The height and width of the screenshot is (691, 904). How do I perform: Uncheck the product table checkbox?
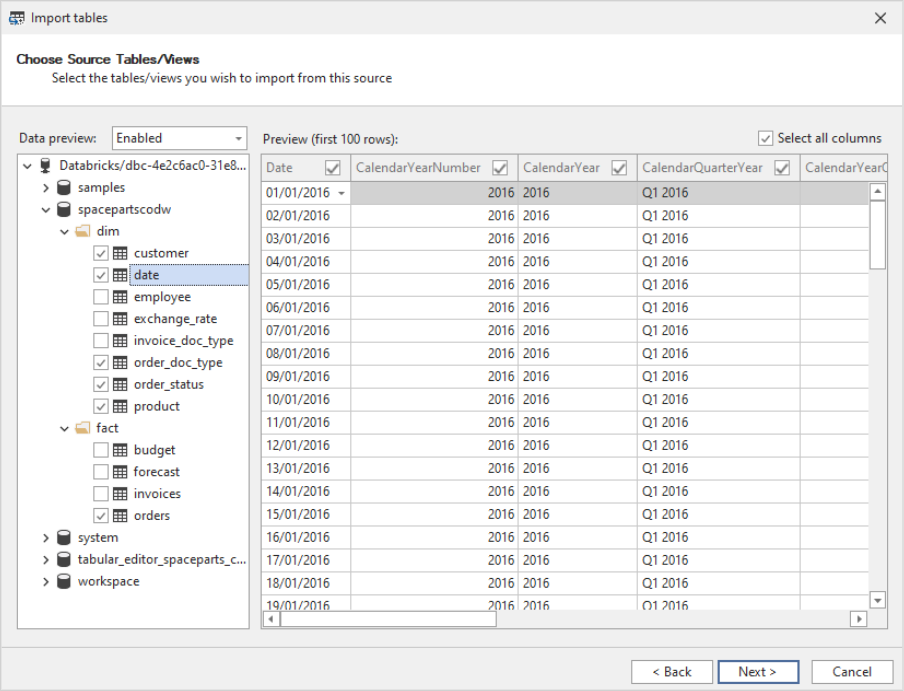tap(100, 405)
